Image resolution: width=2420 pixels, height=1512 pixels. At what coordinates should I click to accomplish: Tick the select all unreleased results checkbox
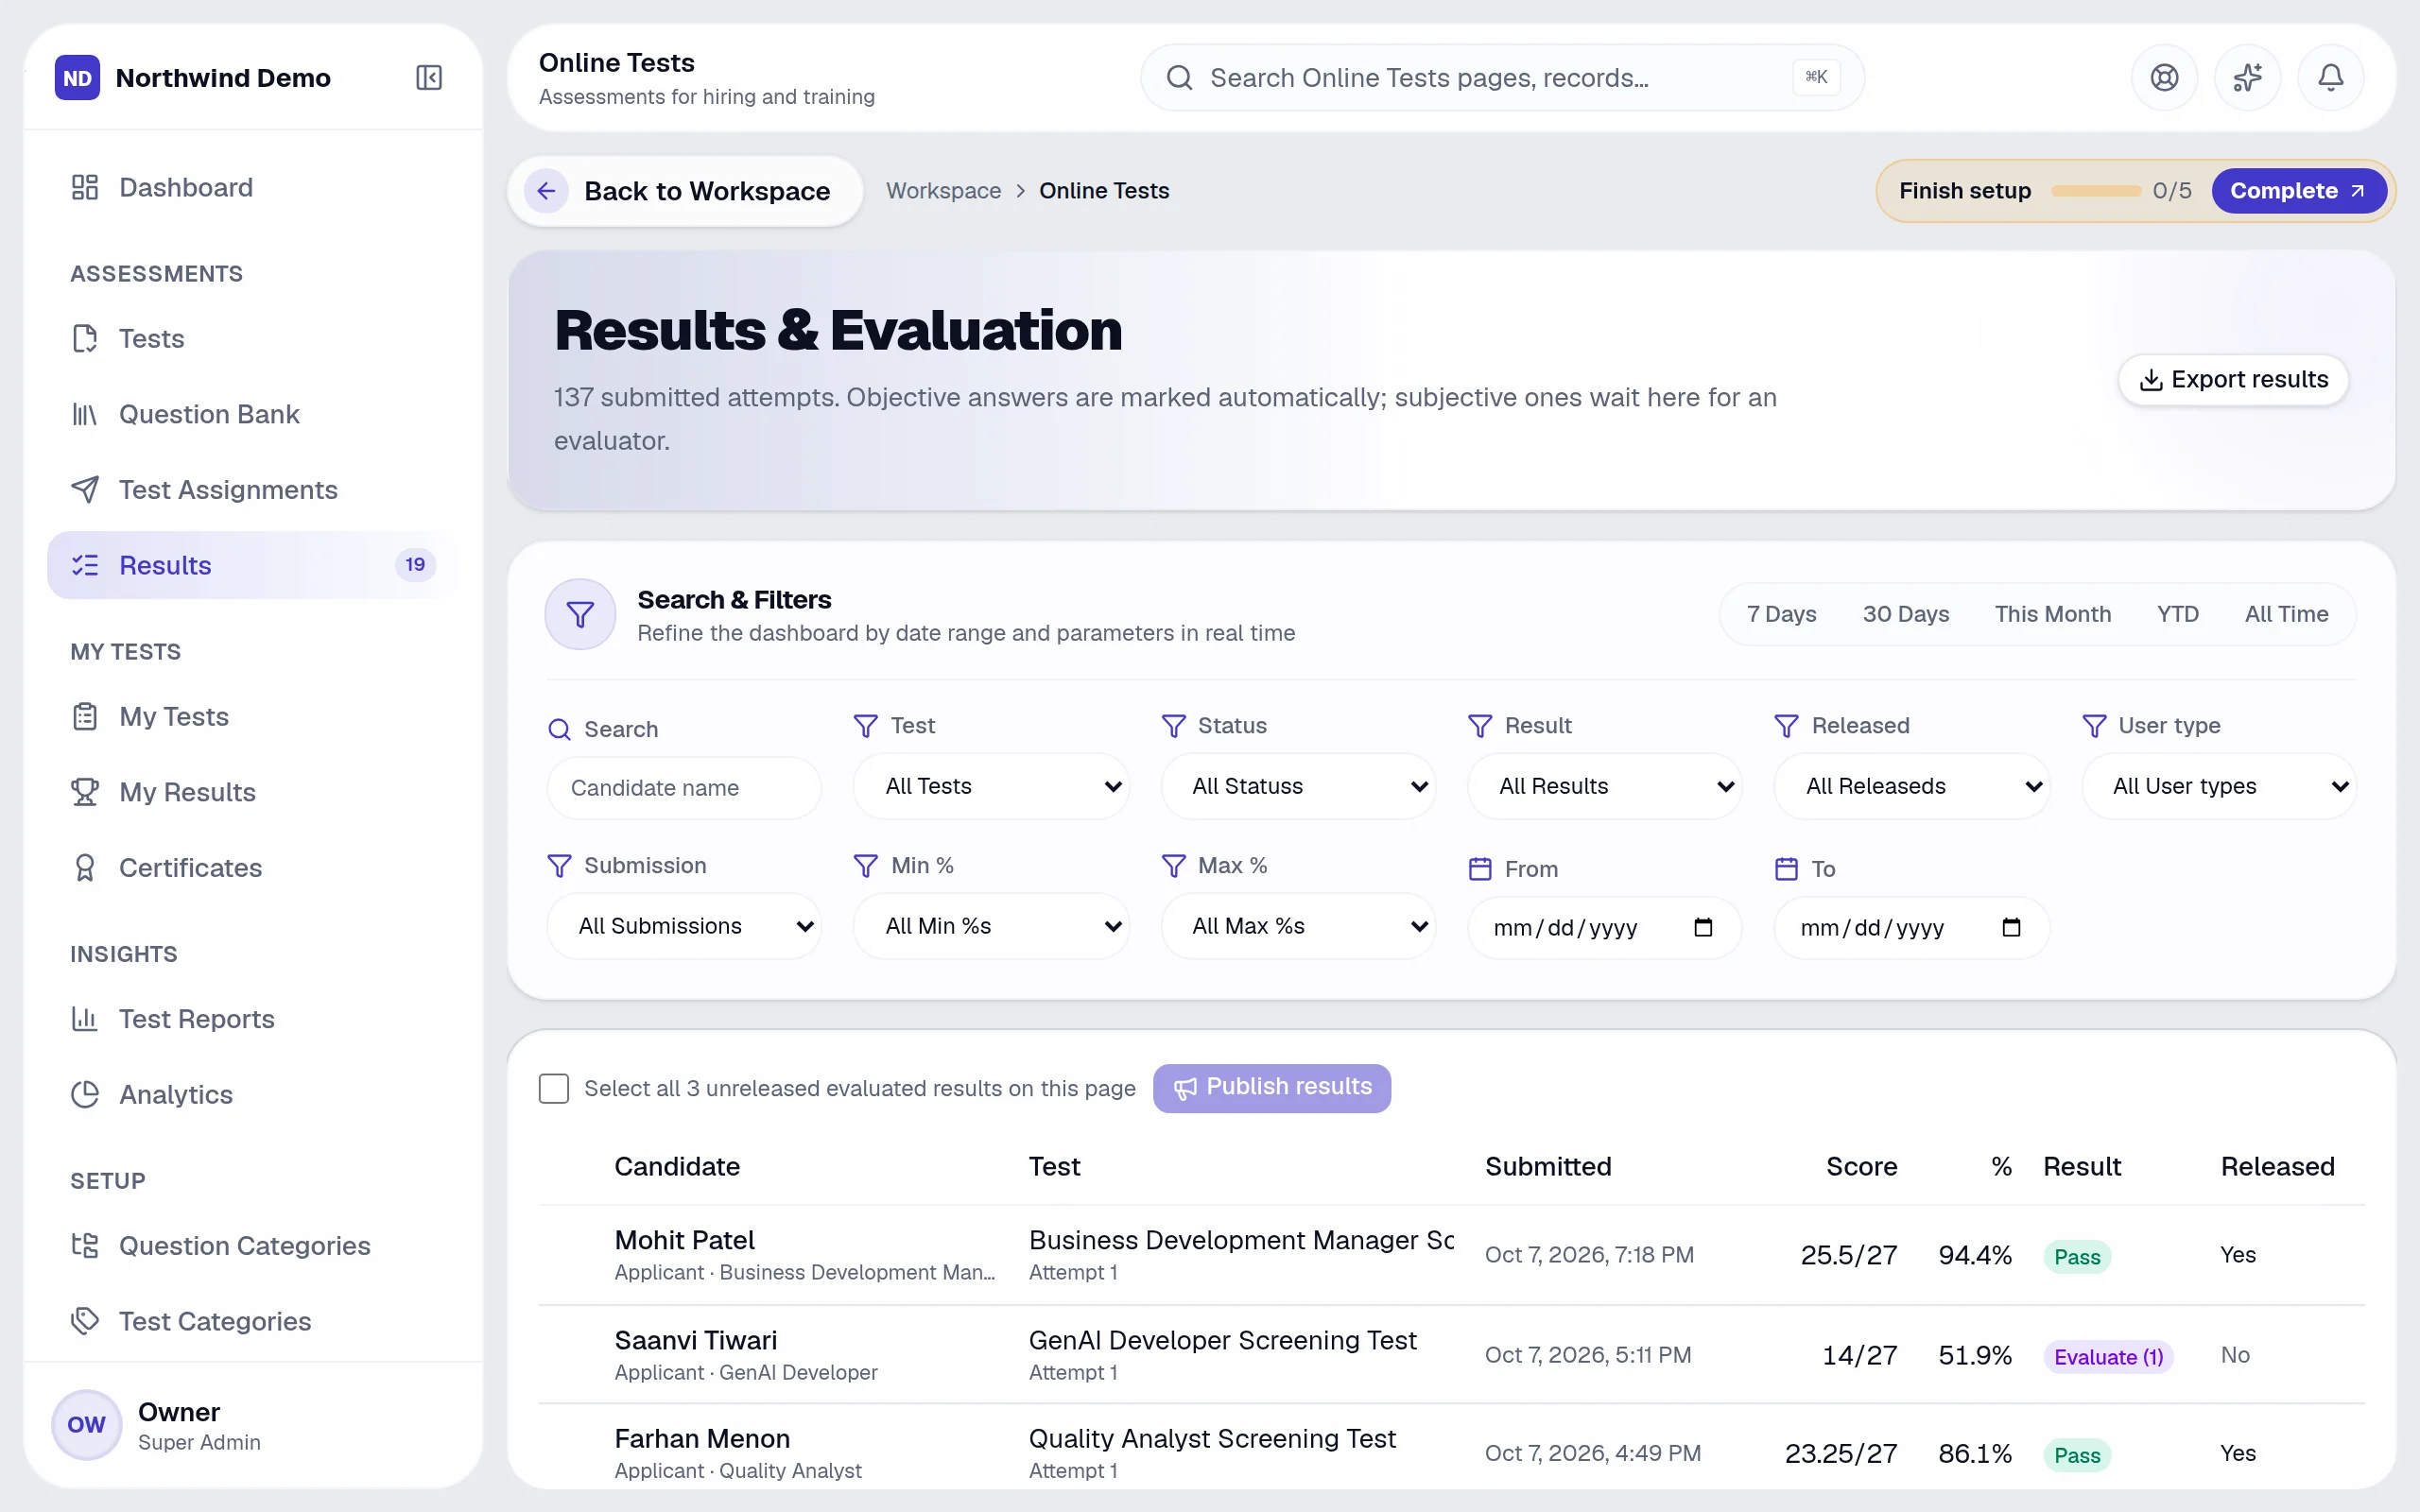point(554,1088)
